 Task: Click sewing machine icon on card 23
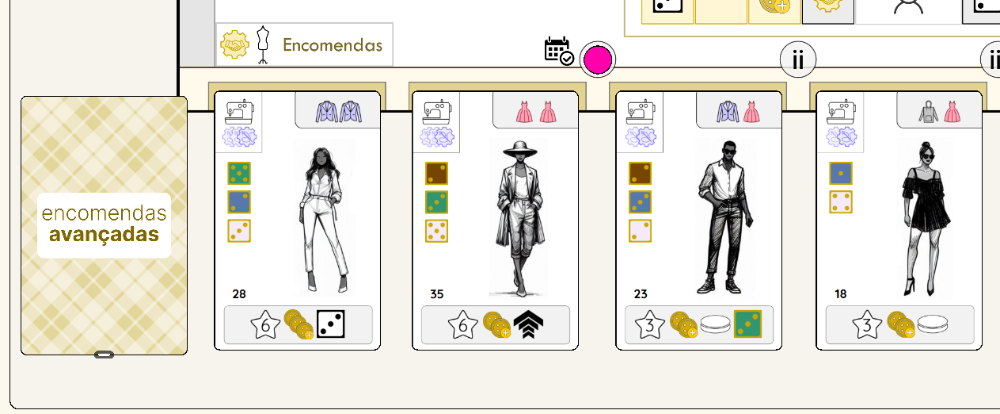tap(640, 112)
